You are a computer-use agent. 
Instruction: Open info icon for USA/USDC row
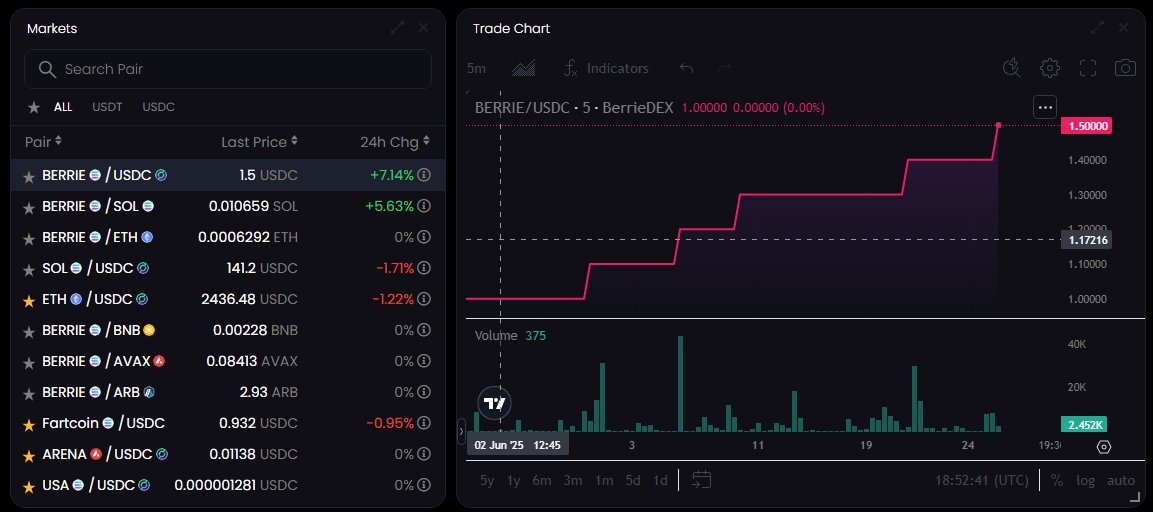tap(424, 485)
